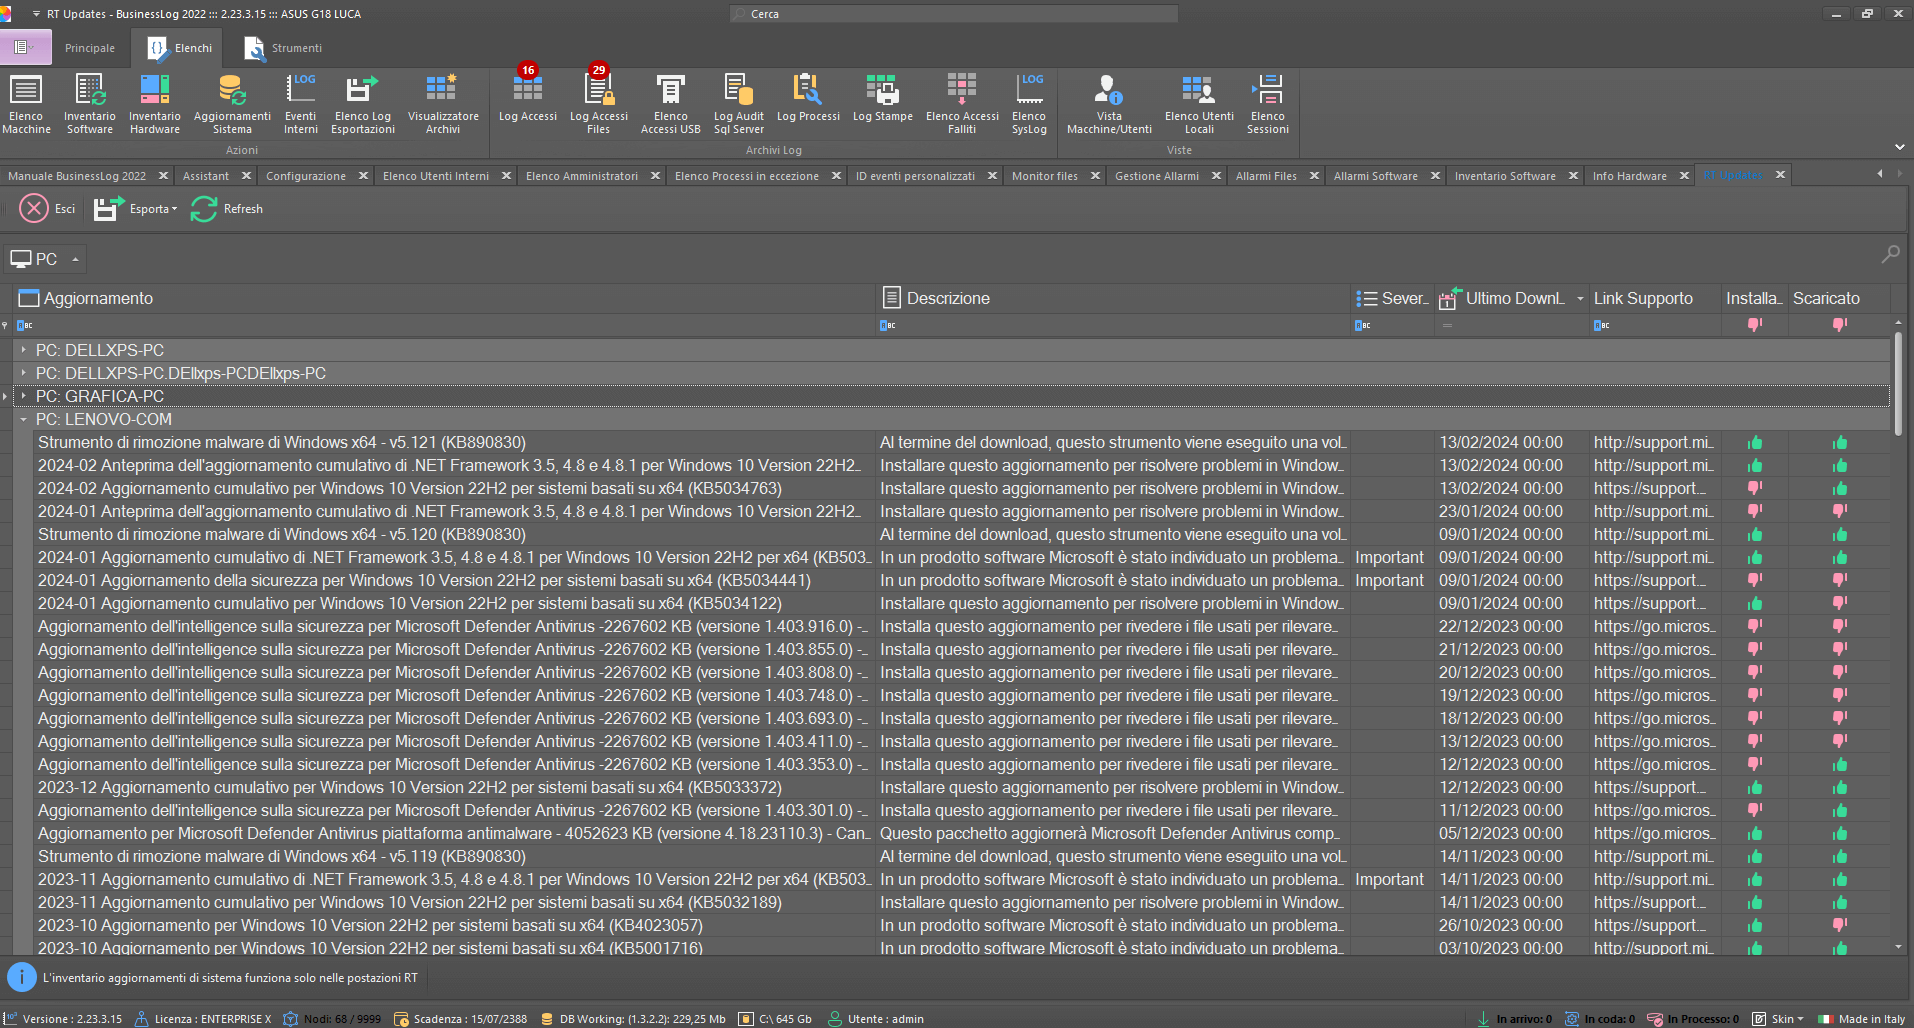
Task: Open Log Stampe
Action: 883,98
